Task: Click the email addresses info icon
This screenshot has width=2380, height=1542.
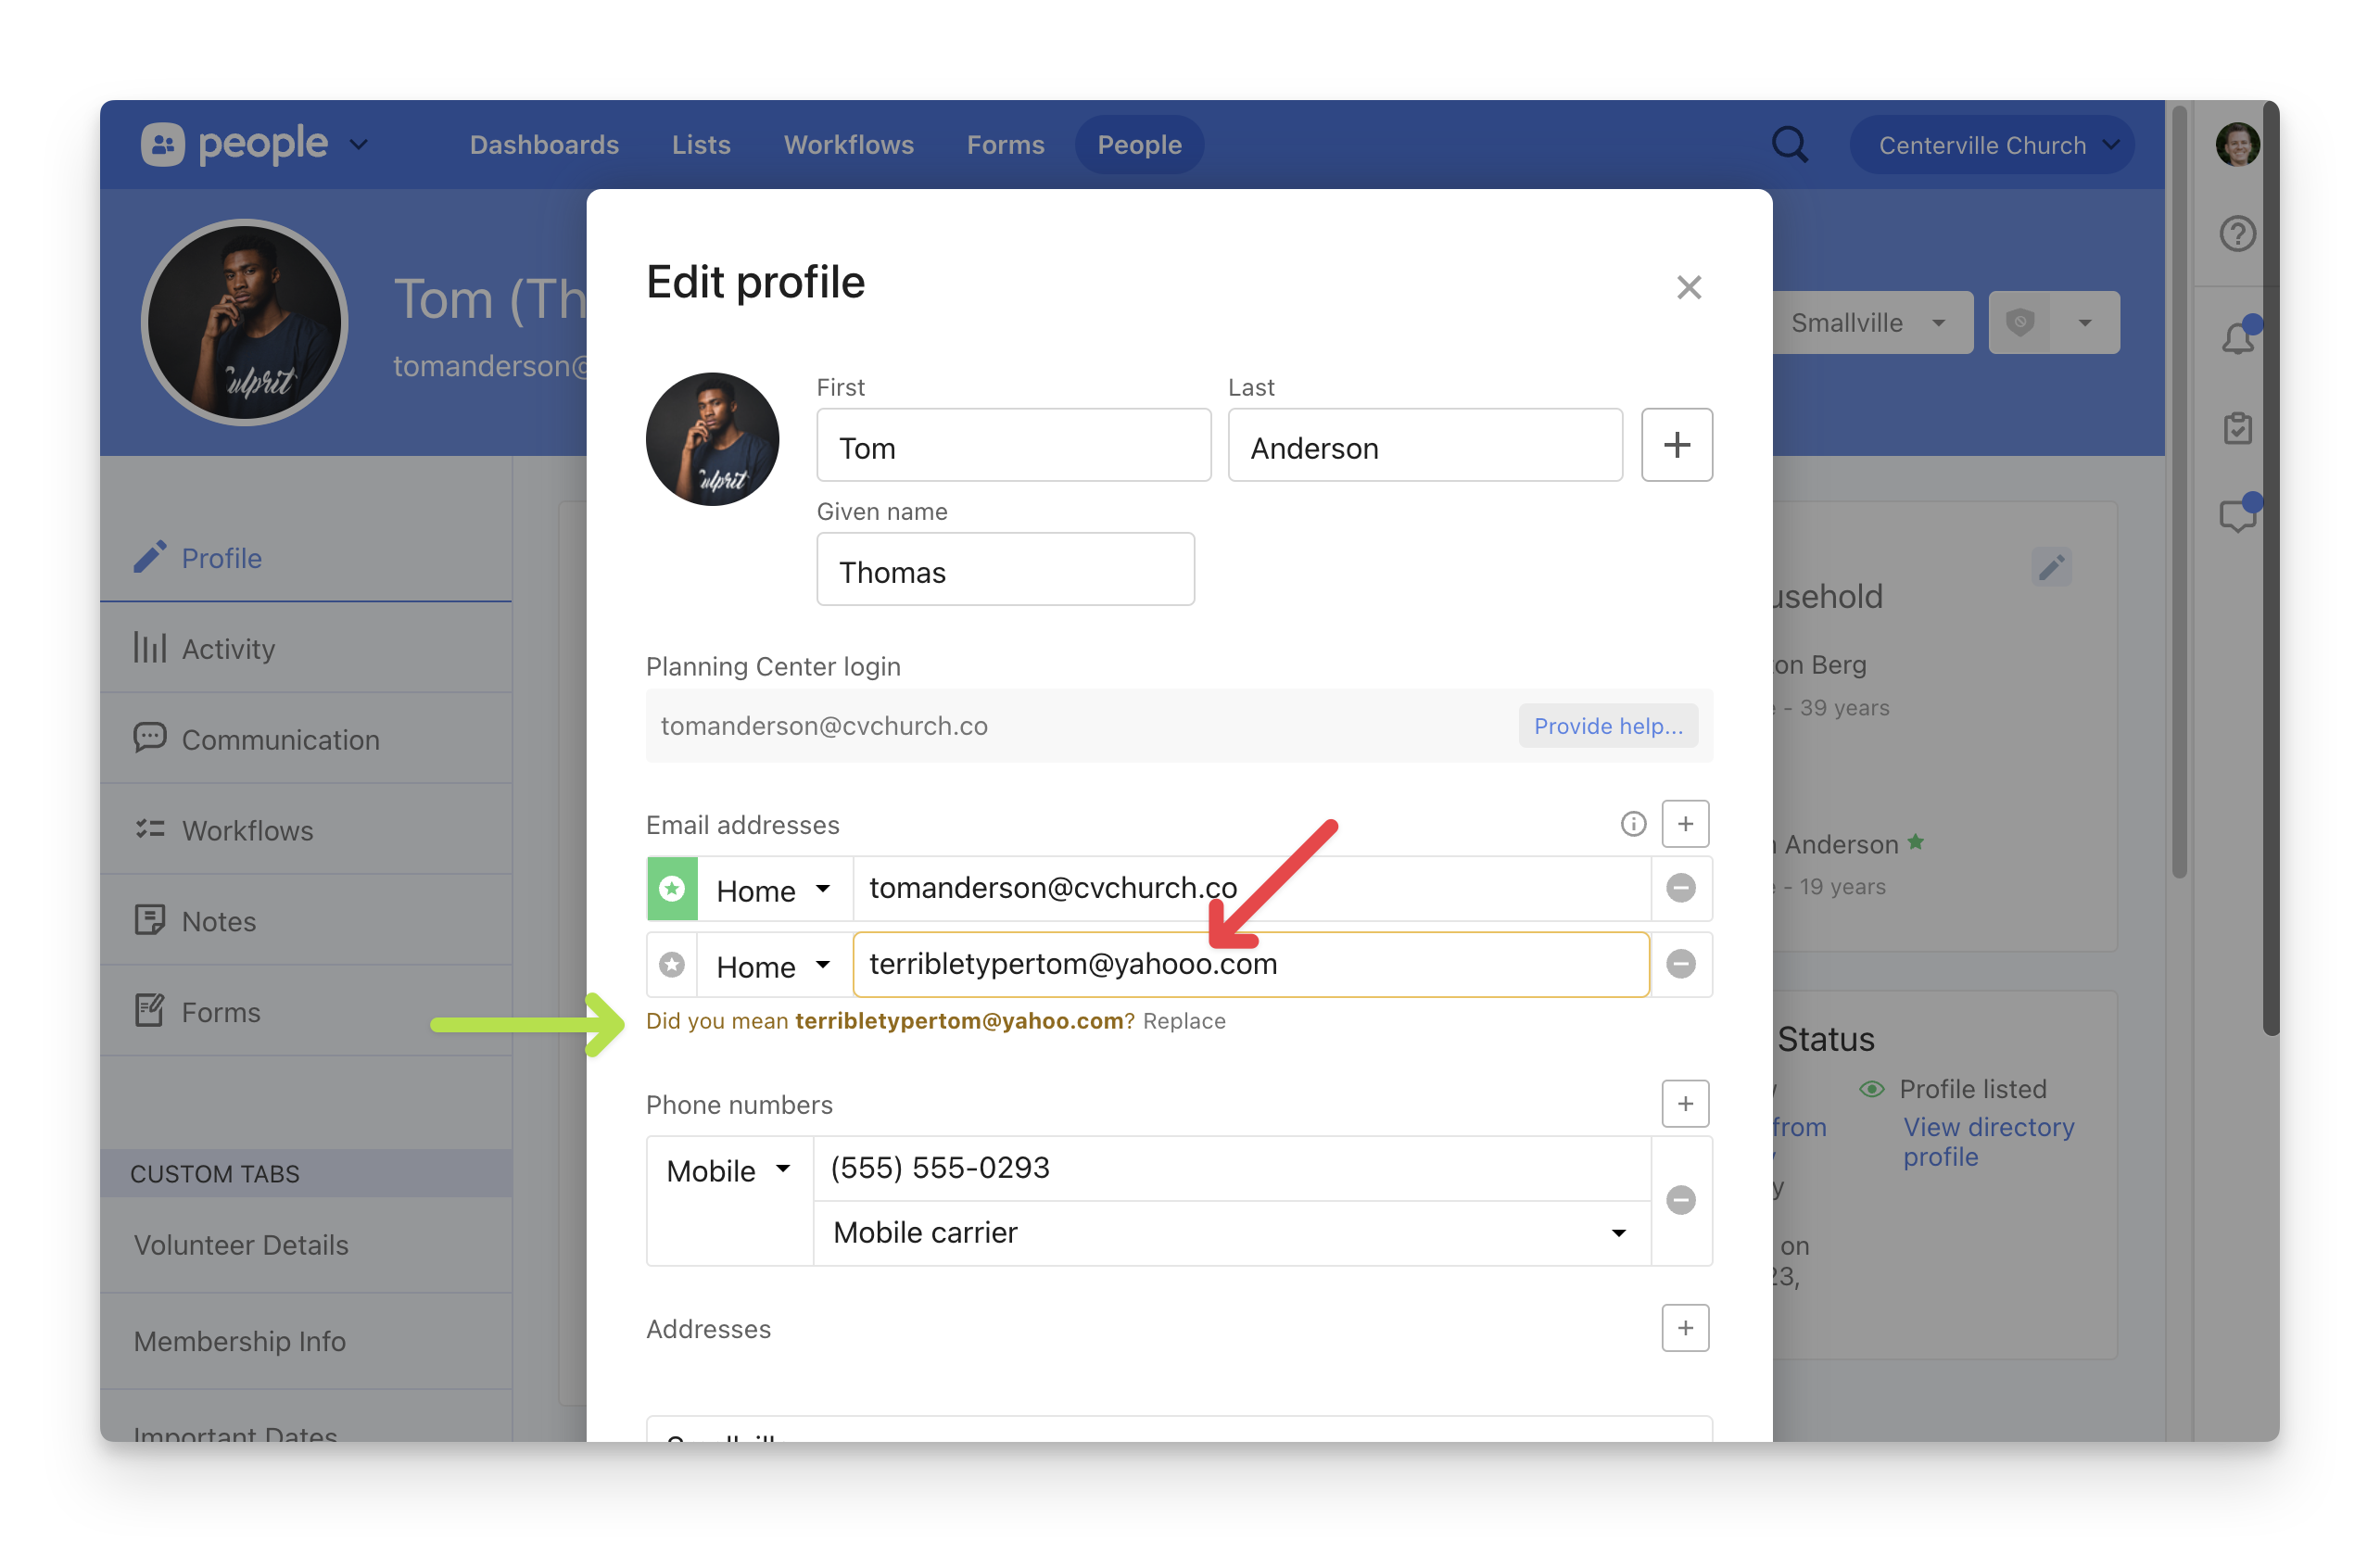Action: click(1633, 824)
